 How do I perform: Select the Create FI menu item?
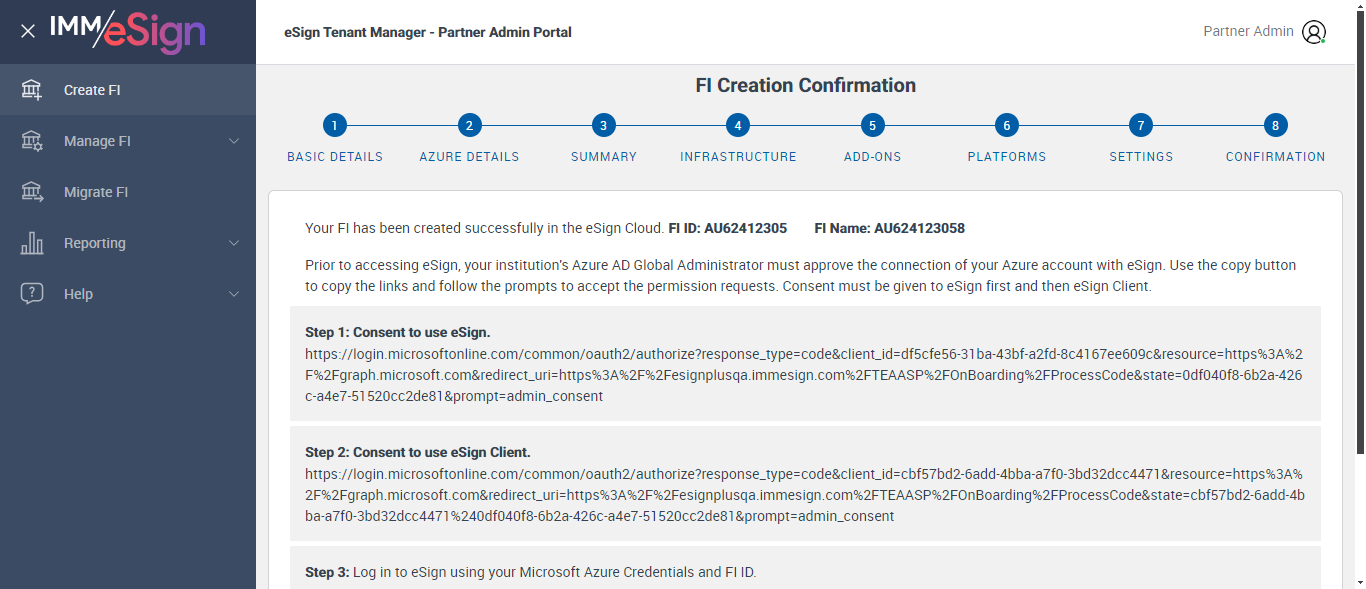[x=92, y=90]
